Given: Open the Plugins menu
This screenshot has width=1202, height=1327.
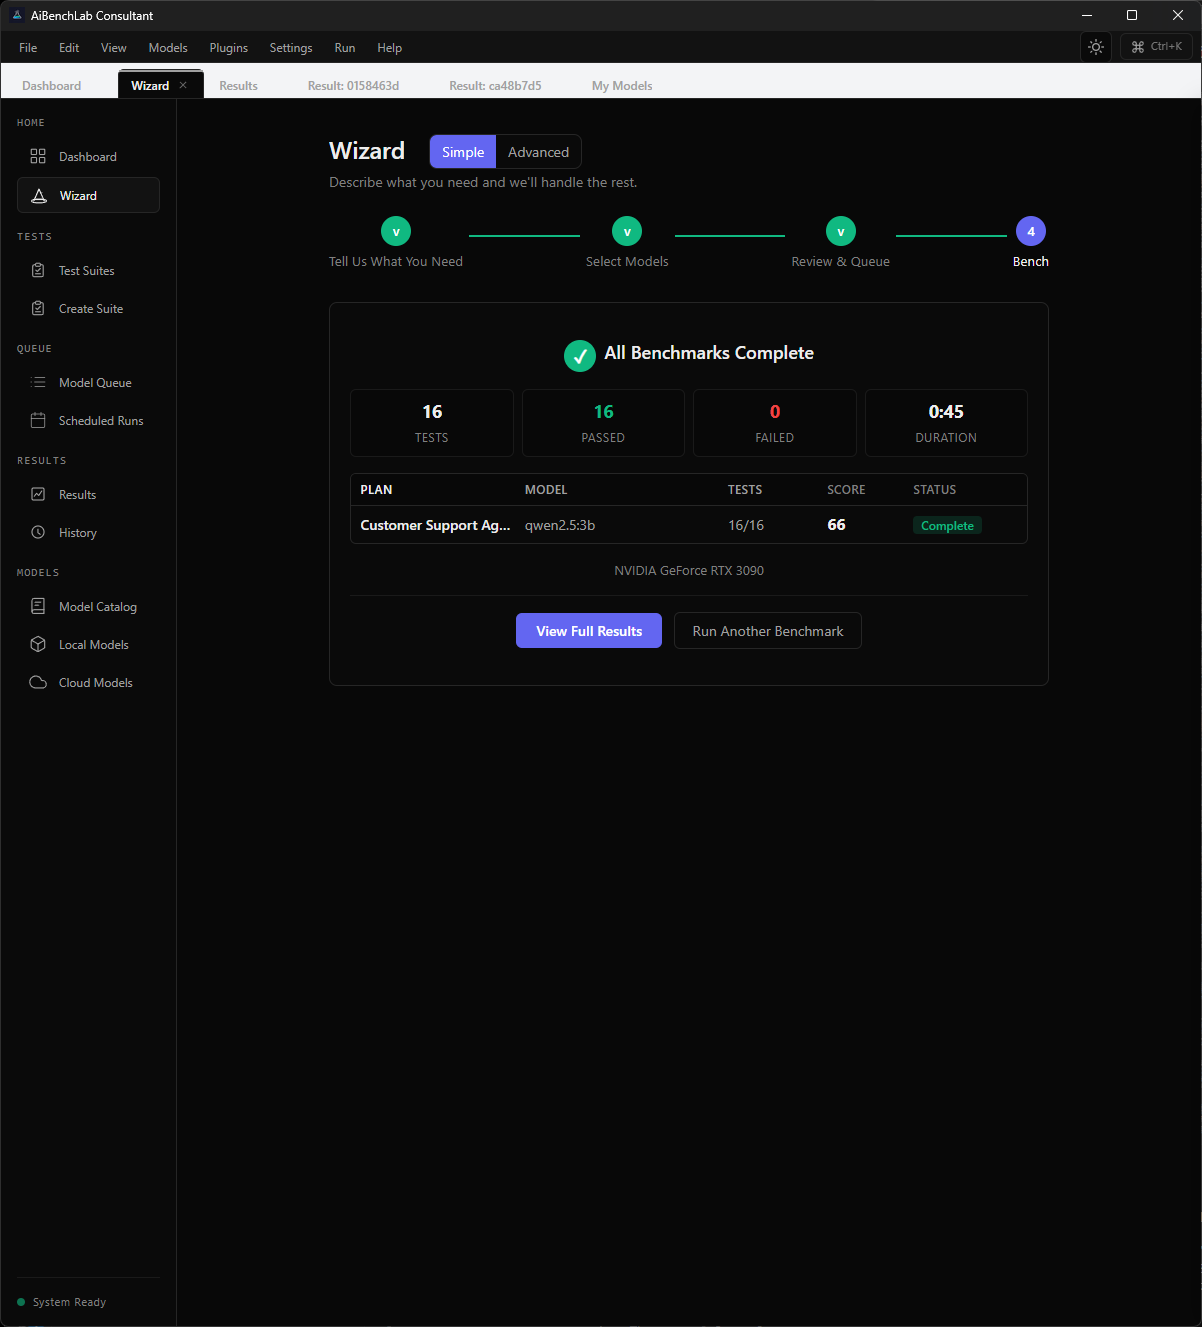Looking at the screenshot, I should (228, 47).
